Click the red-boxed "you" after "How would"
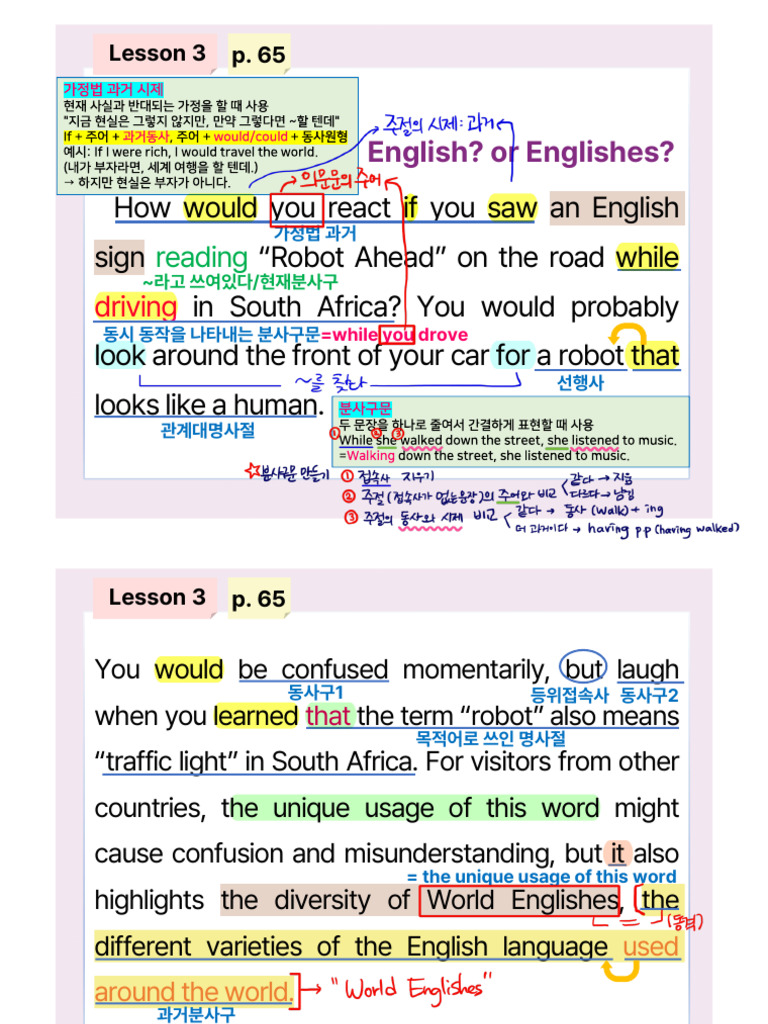The width and height of the screenshot is (768, 1024). (296, 209)
